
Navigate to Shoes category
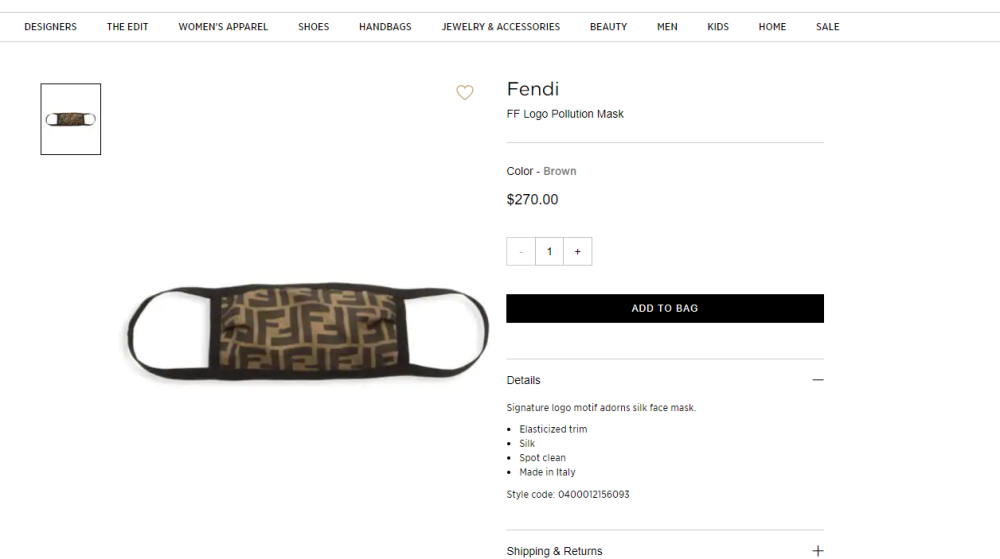click(x=314, y=27)
